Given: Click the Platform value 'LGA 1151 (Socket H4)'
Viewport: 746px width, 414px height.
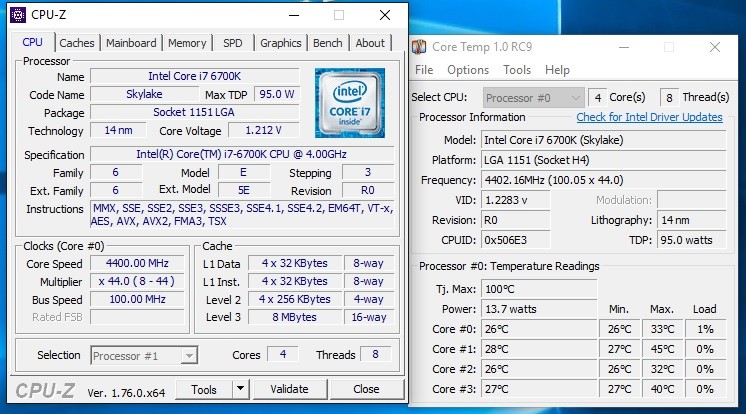Looking at the screenshot, I should click(604, 160).
